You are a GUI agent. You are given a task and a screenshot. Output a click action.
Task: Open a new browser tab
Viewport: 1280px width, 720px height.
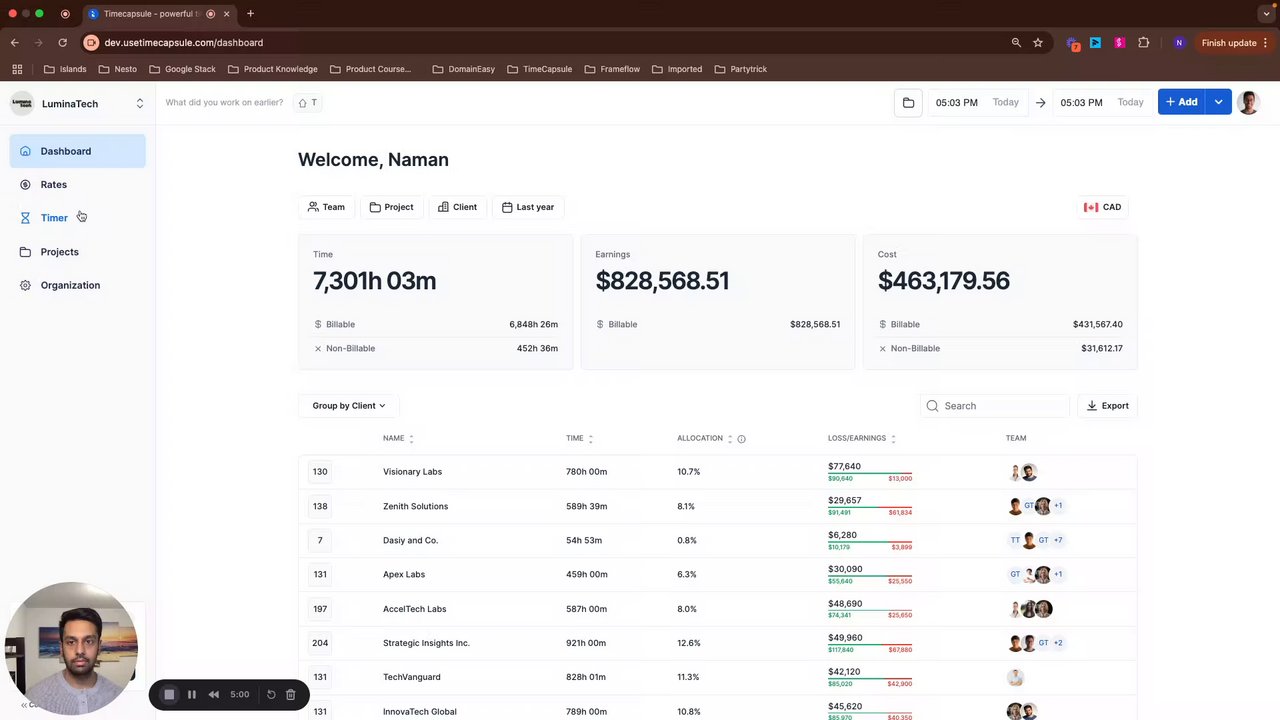(x=250, y=14)
